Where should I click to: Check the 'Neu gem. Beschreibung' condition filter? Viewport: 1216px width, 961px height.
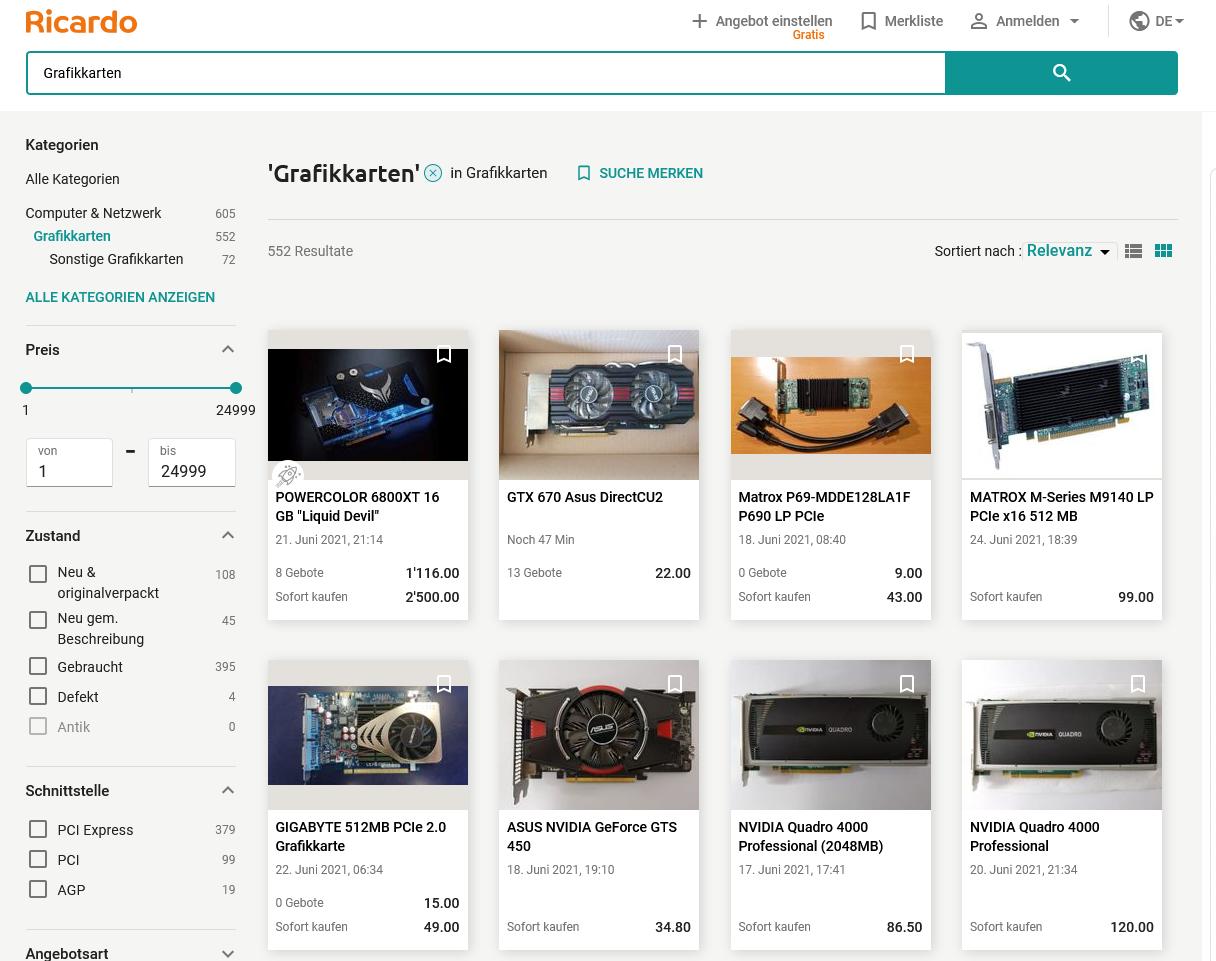point(38,620)
